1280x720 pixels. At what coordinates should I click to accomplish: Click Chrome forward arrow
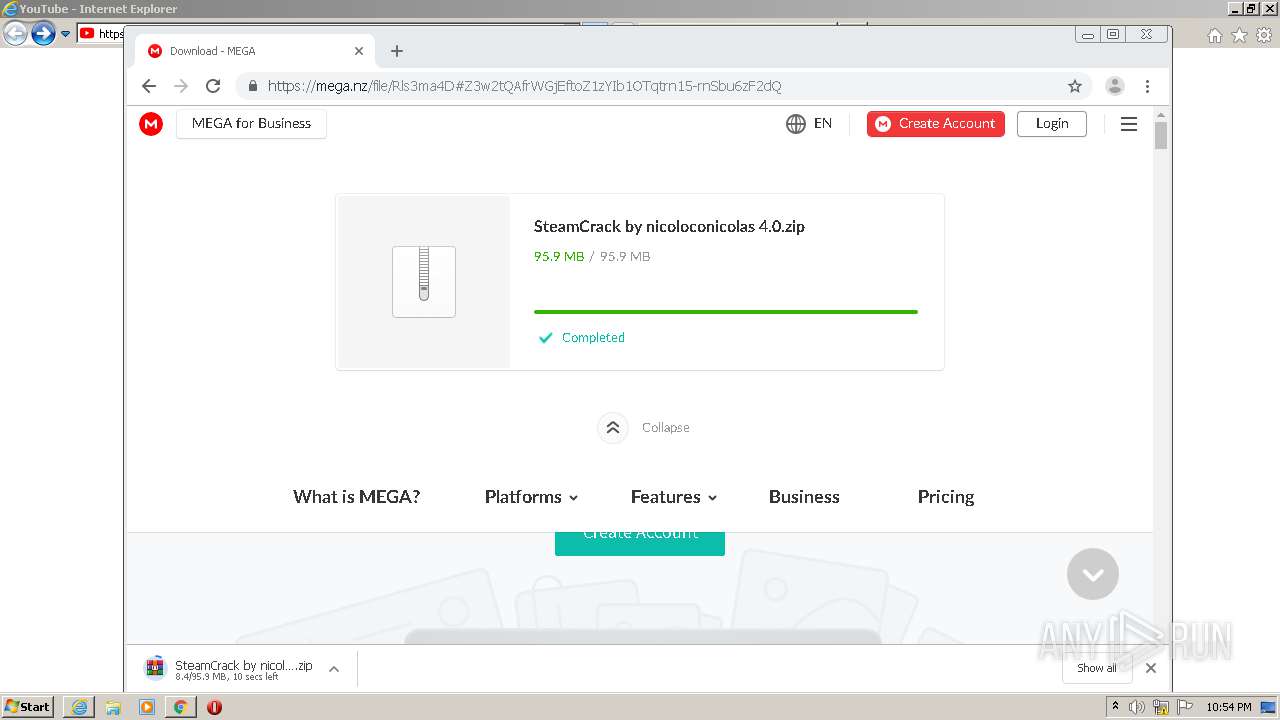[181, 86]
